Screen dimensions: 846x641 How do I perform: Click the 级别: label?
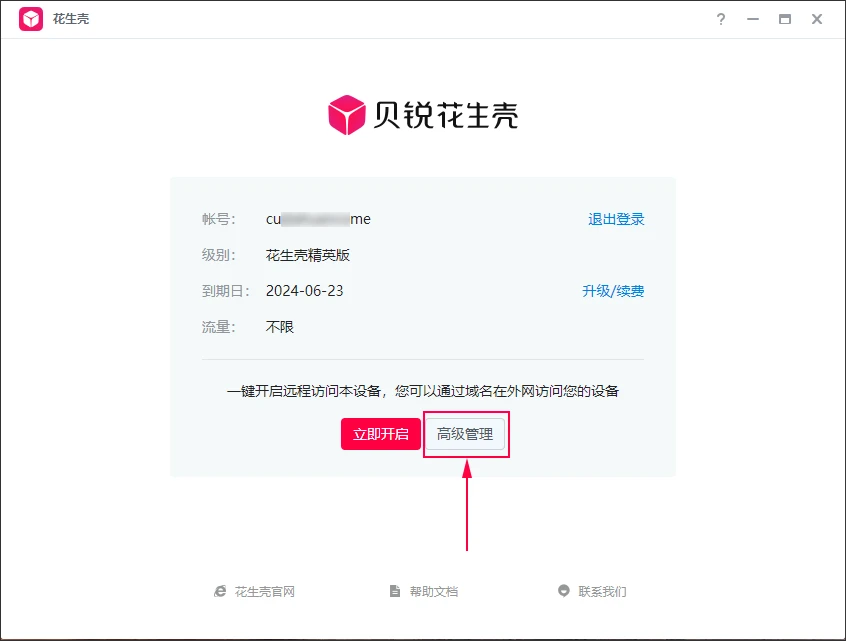[219, 255]
